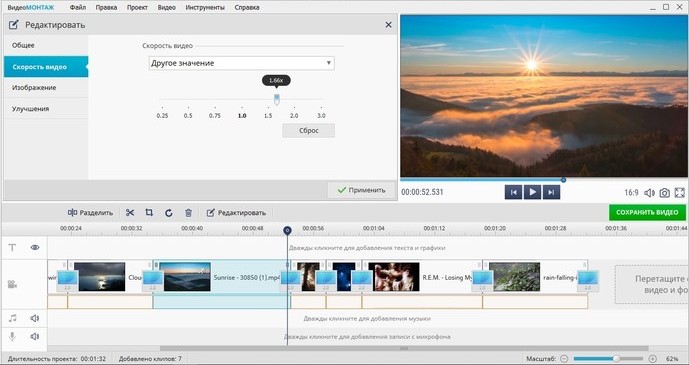689x365 pixels.
Task: Zoom in timeline with plus icon
Action: (x=653, y=359)
